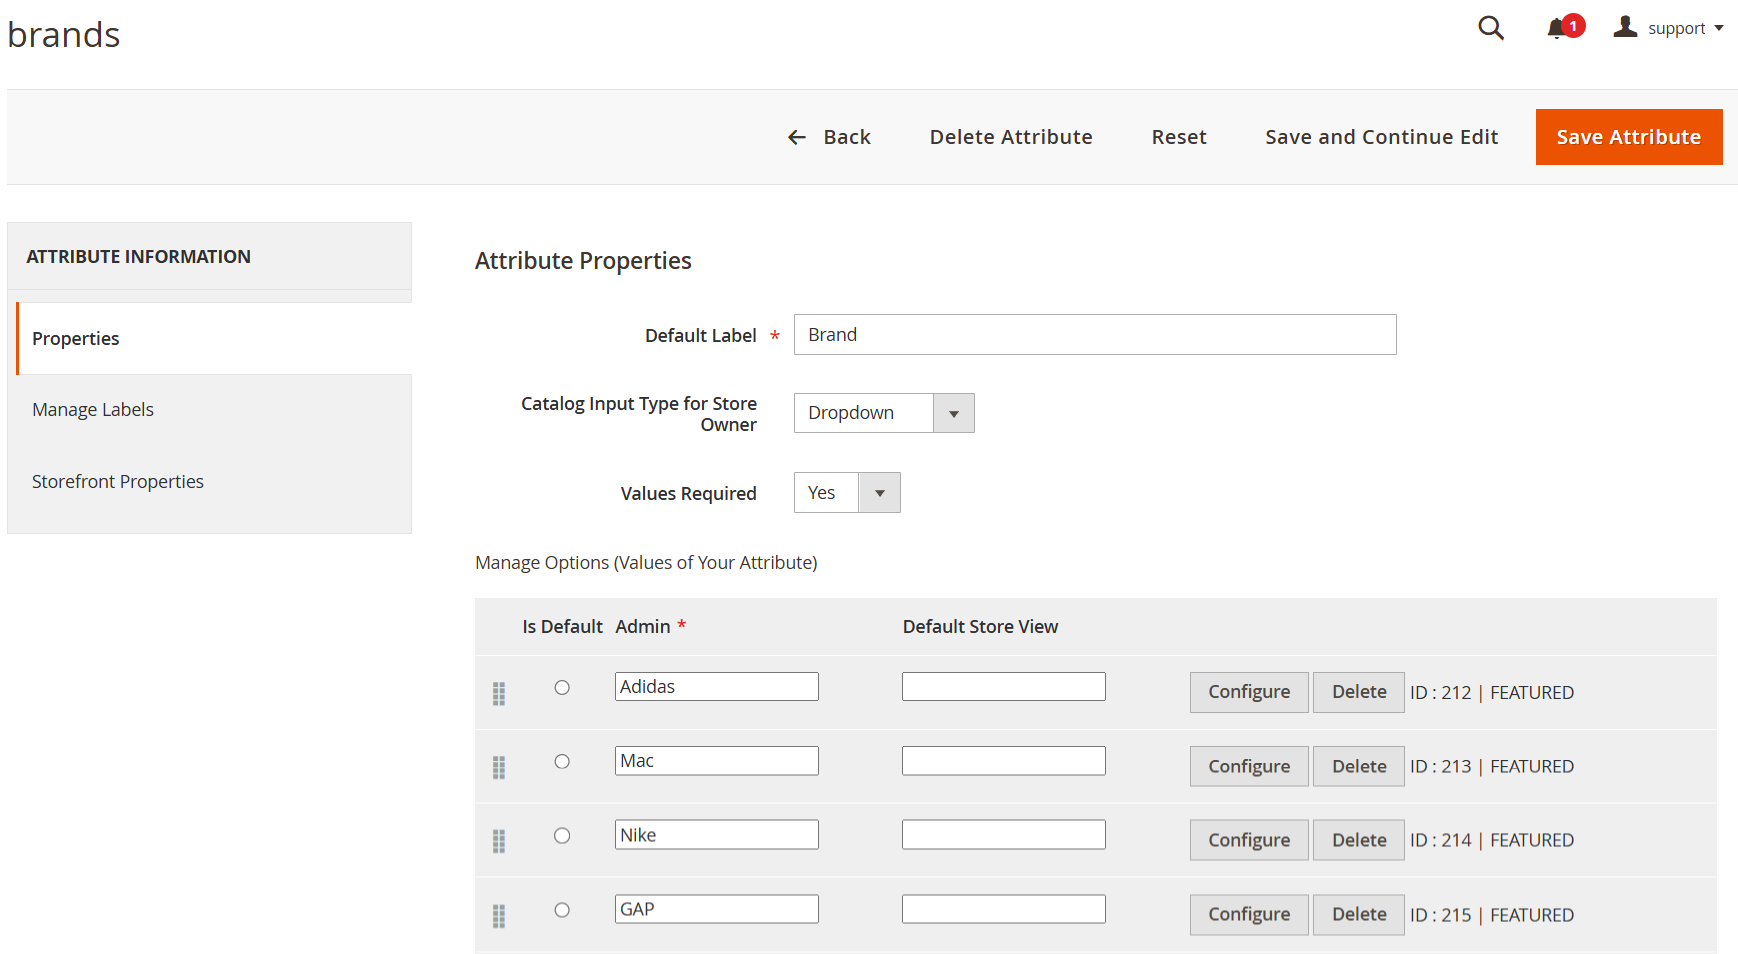The width and height of the screenshot is (1738, 954).
Task: Set GAP as the default option
Action: pyautogui.click(x=562, y=909)
